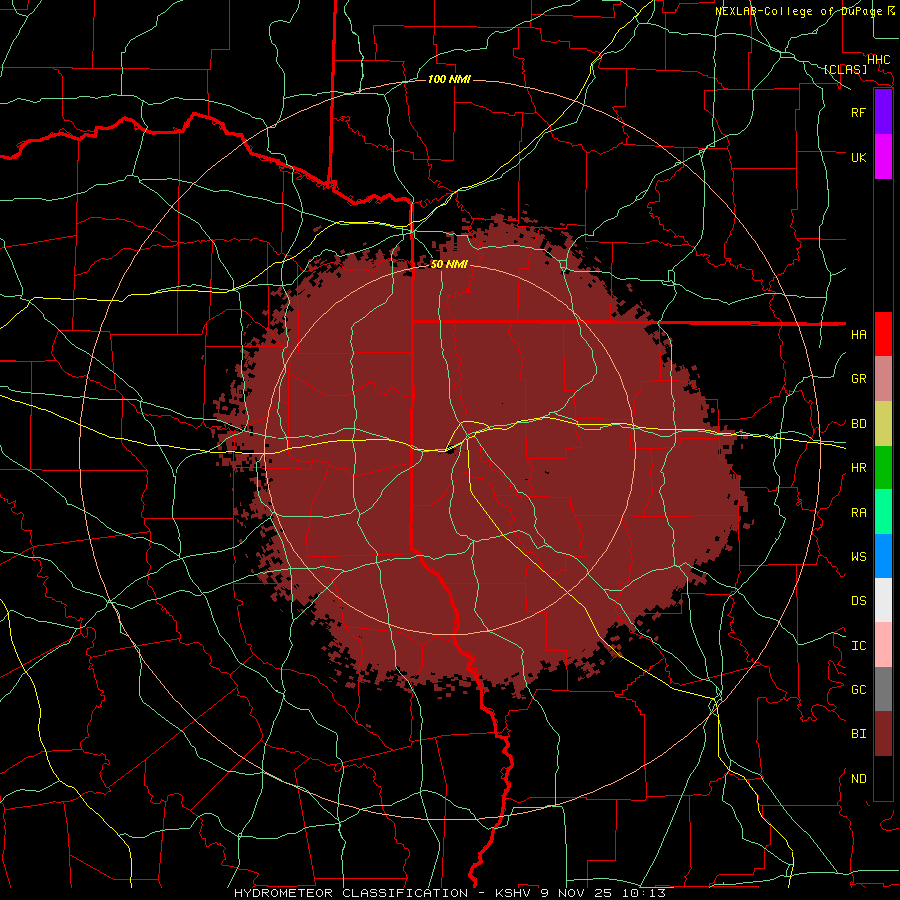The width and height of the screenshot is (900, 900).
Task: Click the 50 NMI range ring label
Action: (x=449, y=264)
